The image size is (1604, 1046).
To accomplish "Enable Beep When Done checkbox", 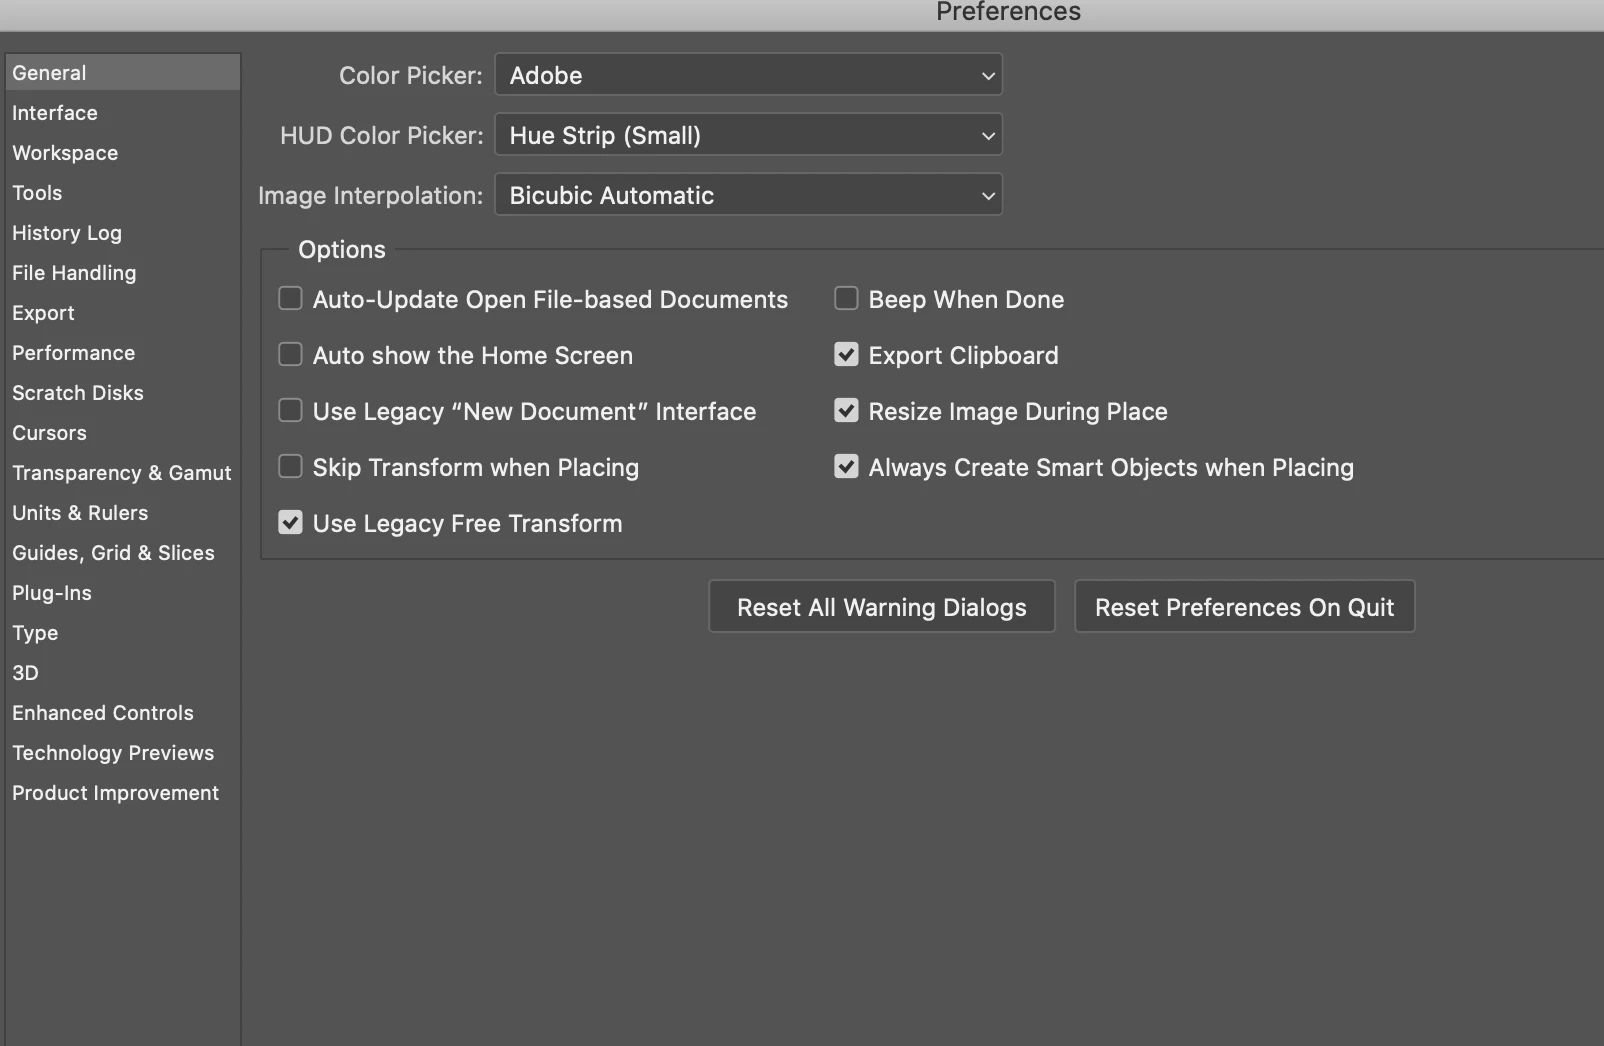I will [x=846, y=299].
